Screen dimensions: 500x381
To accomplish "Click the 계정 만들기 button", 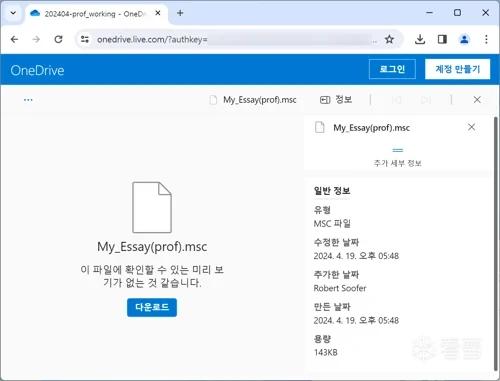I will pyautogui.click(x=457, y=69).
